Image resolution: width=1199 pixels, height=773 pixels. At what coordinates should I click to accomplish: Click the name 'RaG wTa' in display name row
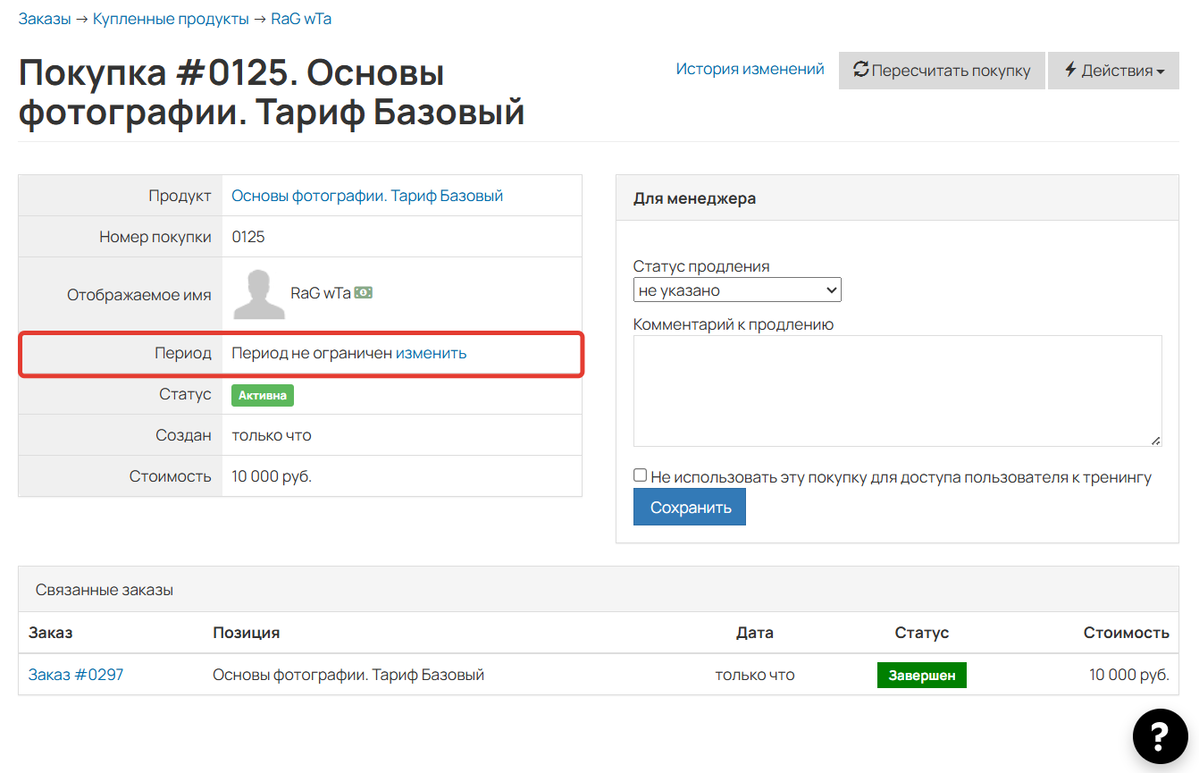[x=320, y=293]
